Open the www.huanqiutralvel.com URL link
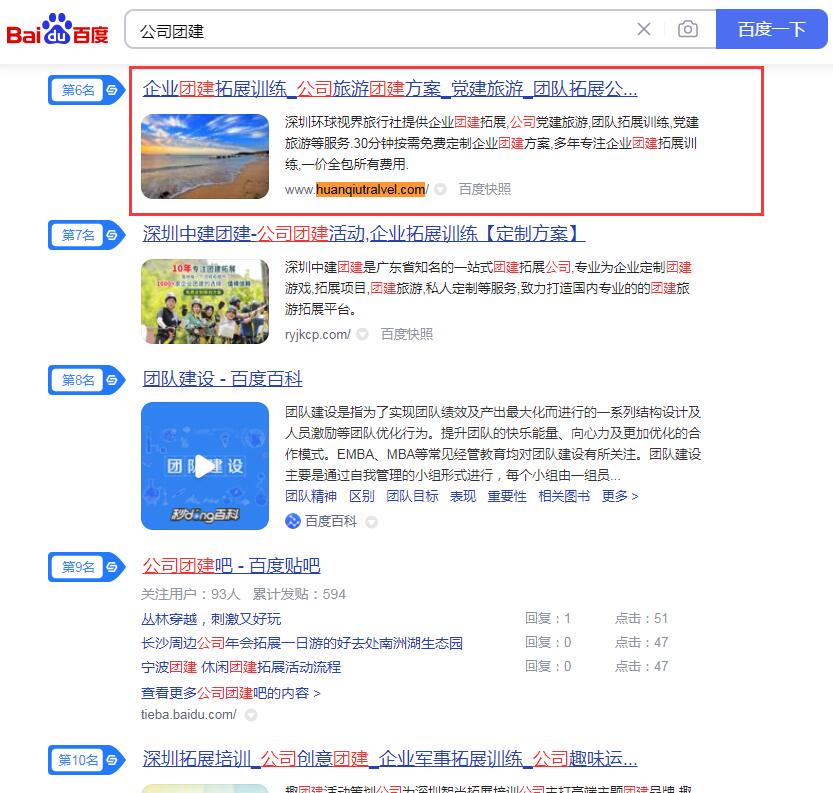 [x=356, y=190]
